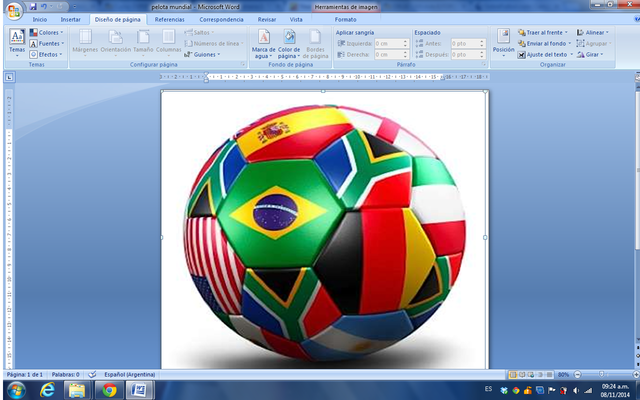Click the Izquierda indent field
This screenshot has width=640, height=400.
391,43
